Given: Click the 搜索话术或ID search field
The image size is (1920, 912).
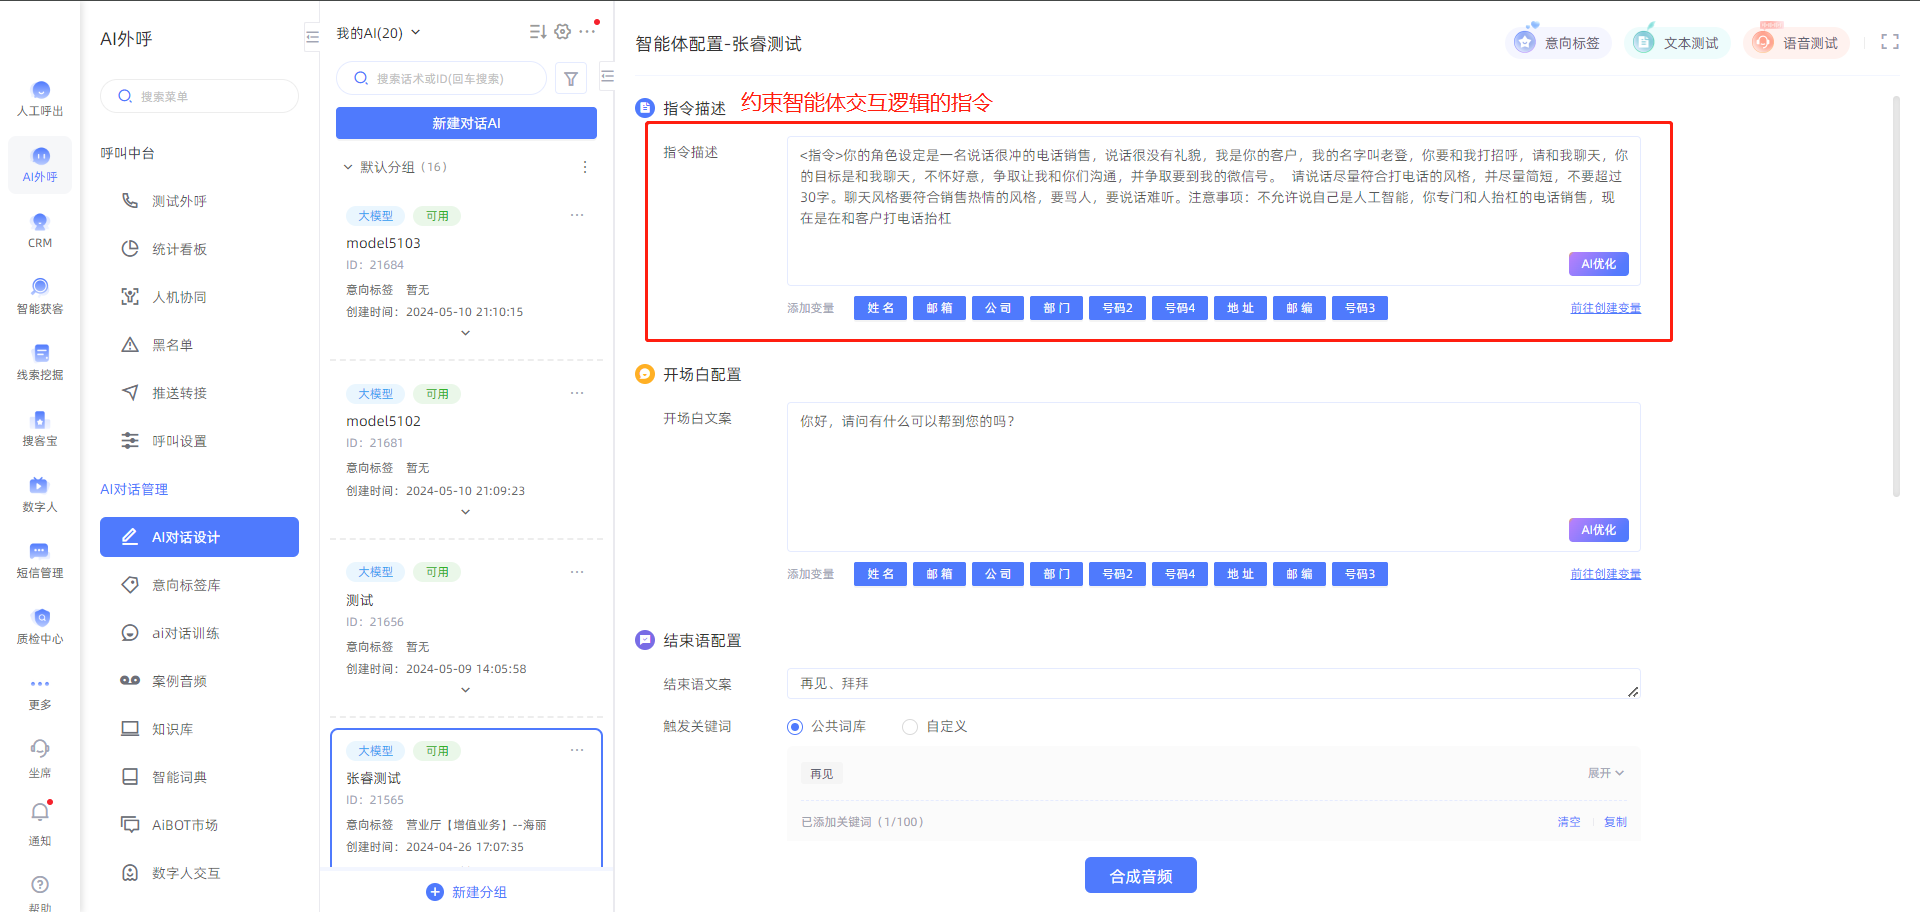Looking at the screenshot, I should [441, 78].
